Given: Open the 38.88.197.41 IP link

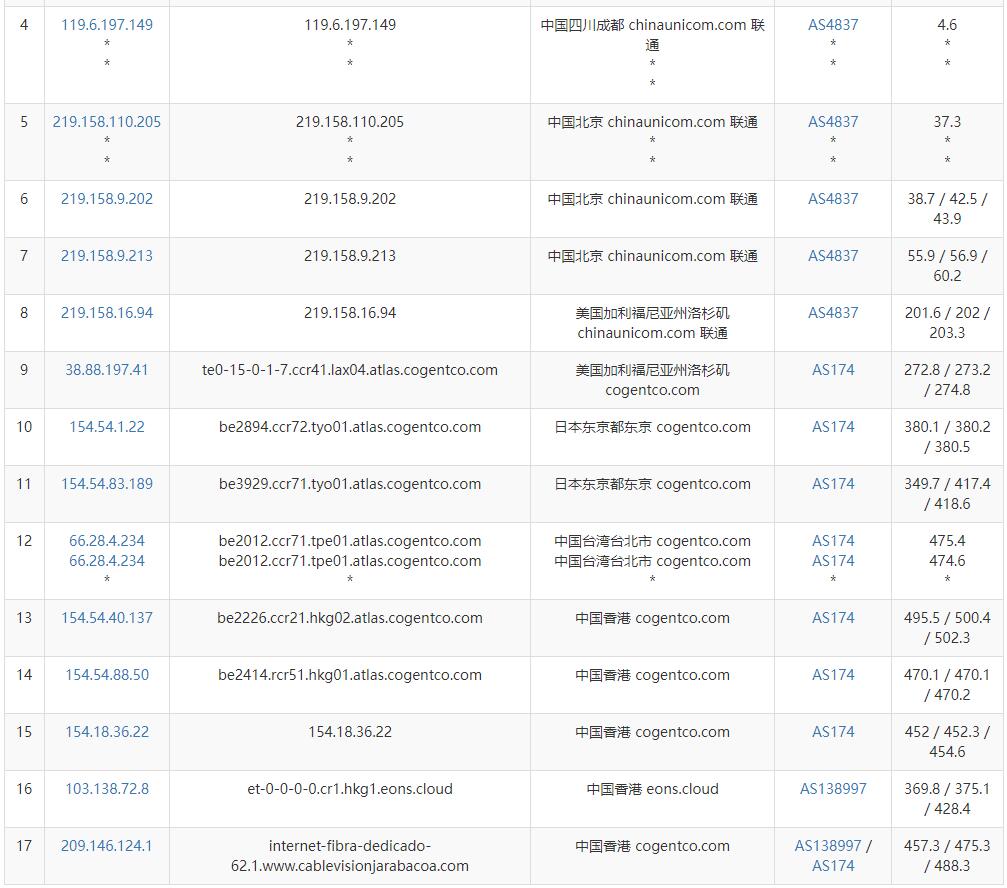Looking at the screenshot, I should [x=107, y=370].
